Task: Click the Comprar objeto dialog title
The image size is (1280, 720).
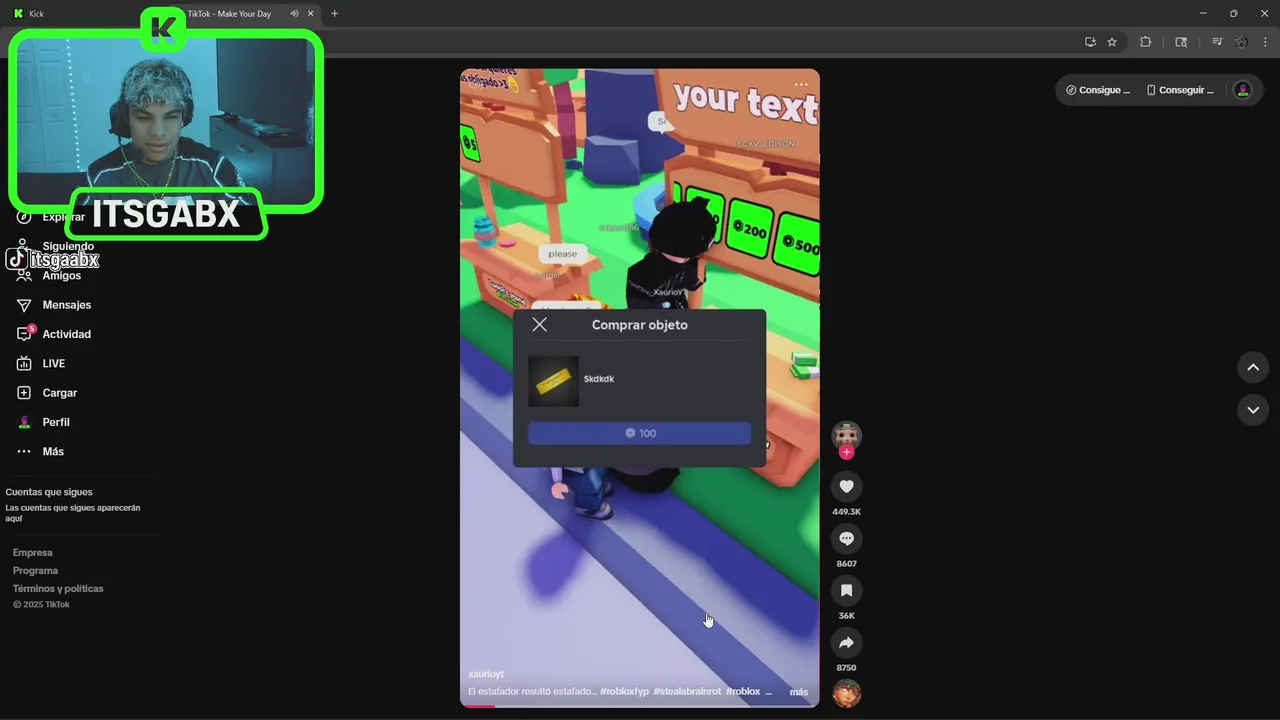Action: click(x=639, y=325)
